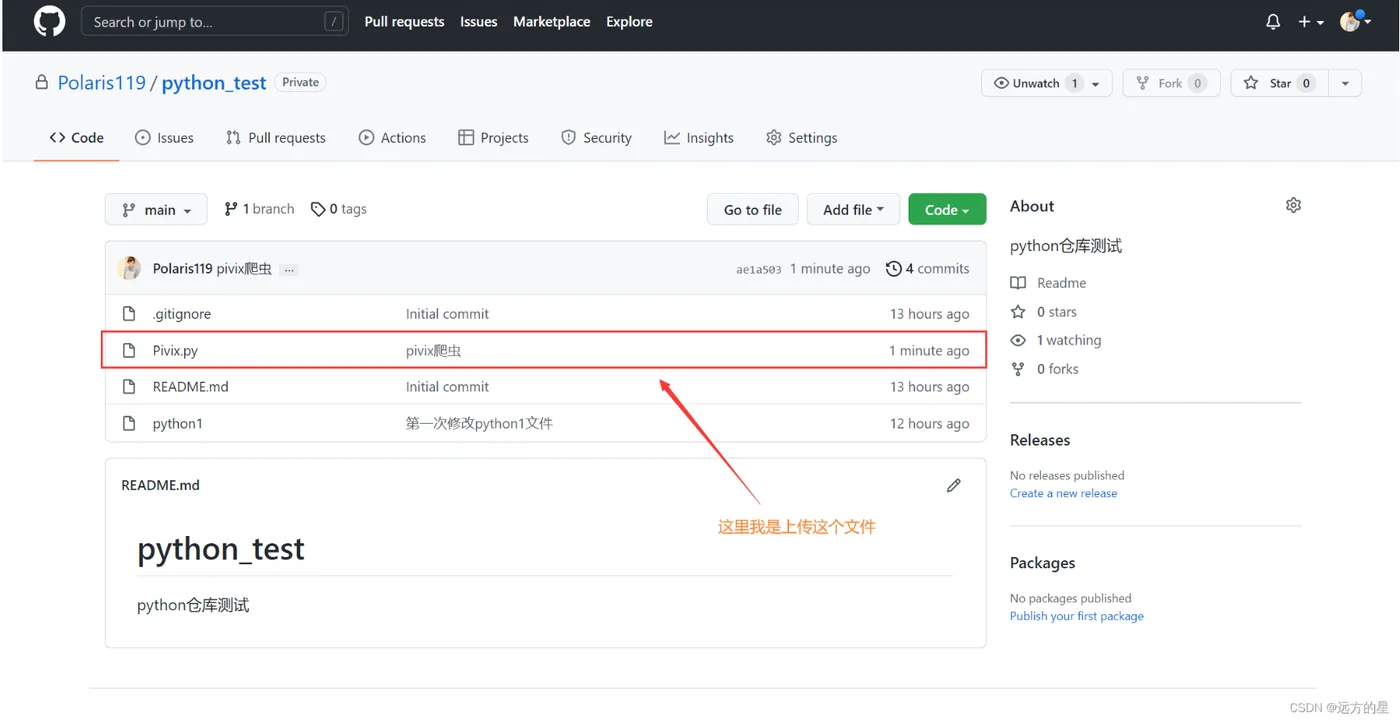Click the Go to file button
Viewport: 1400px width, 720px height.
tap(753, 209)
